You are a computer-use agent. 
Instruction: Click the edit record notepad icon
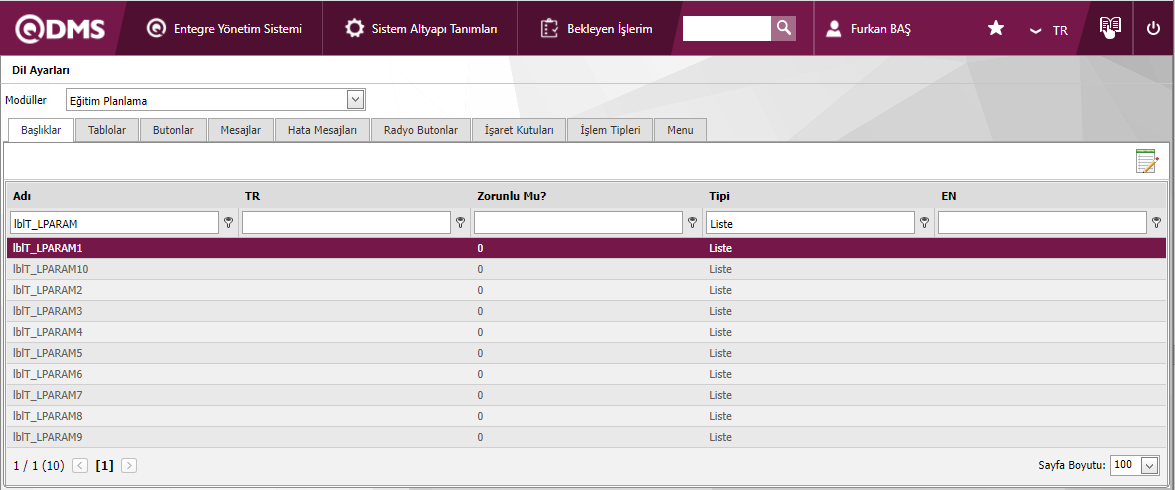pos(1146,161)
